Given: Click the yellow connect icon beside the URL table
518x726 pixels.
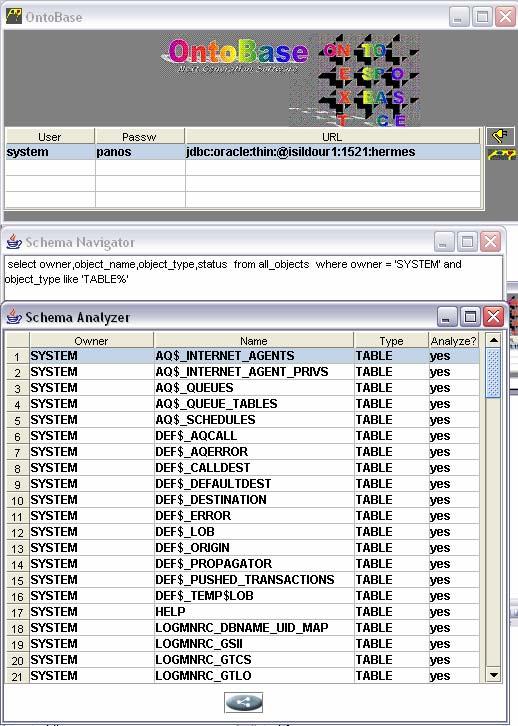Looking at the screenshot, I should (500, 137).
